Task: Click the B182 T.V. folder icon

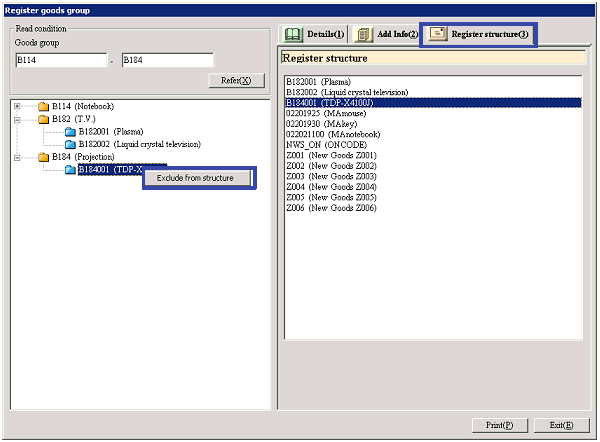Action: point(43,119)
